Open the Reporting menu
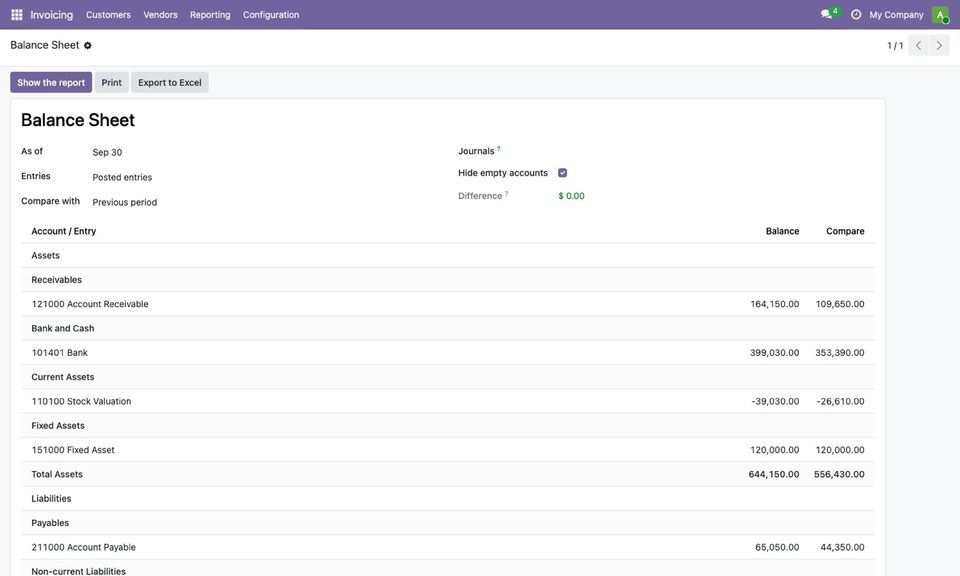Screen dimensions: 960x576 (210, 15)
